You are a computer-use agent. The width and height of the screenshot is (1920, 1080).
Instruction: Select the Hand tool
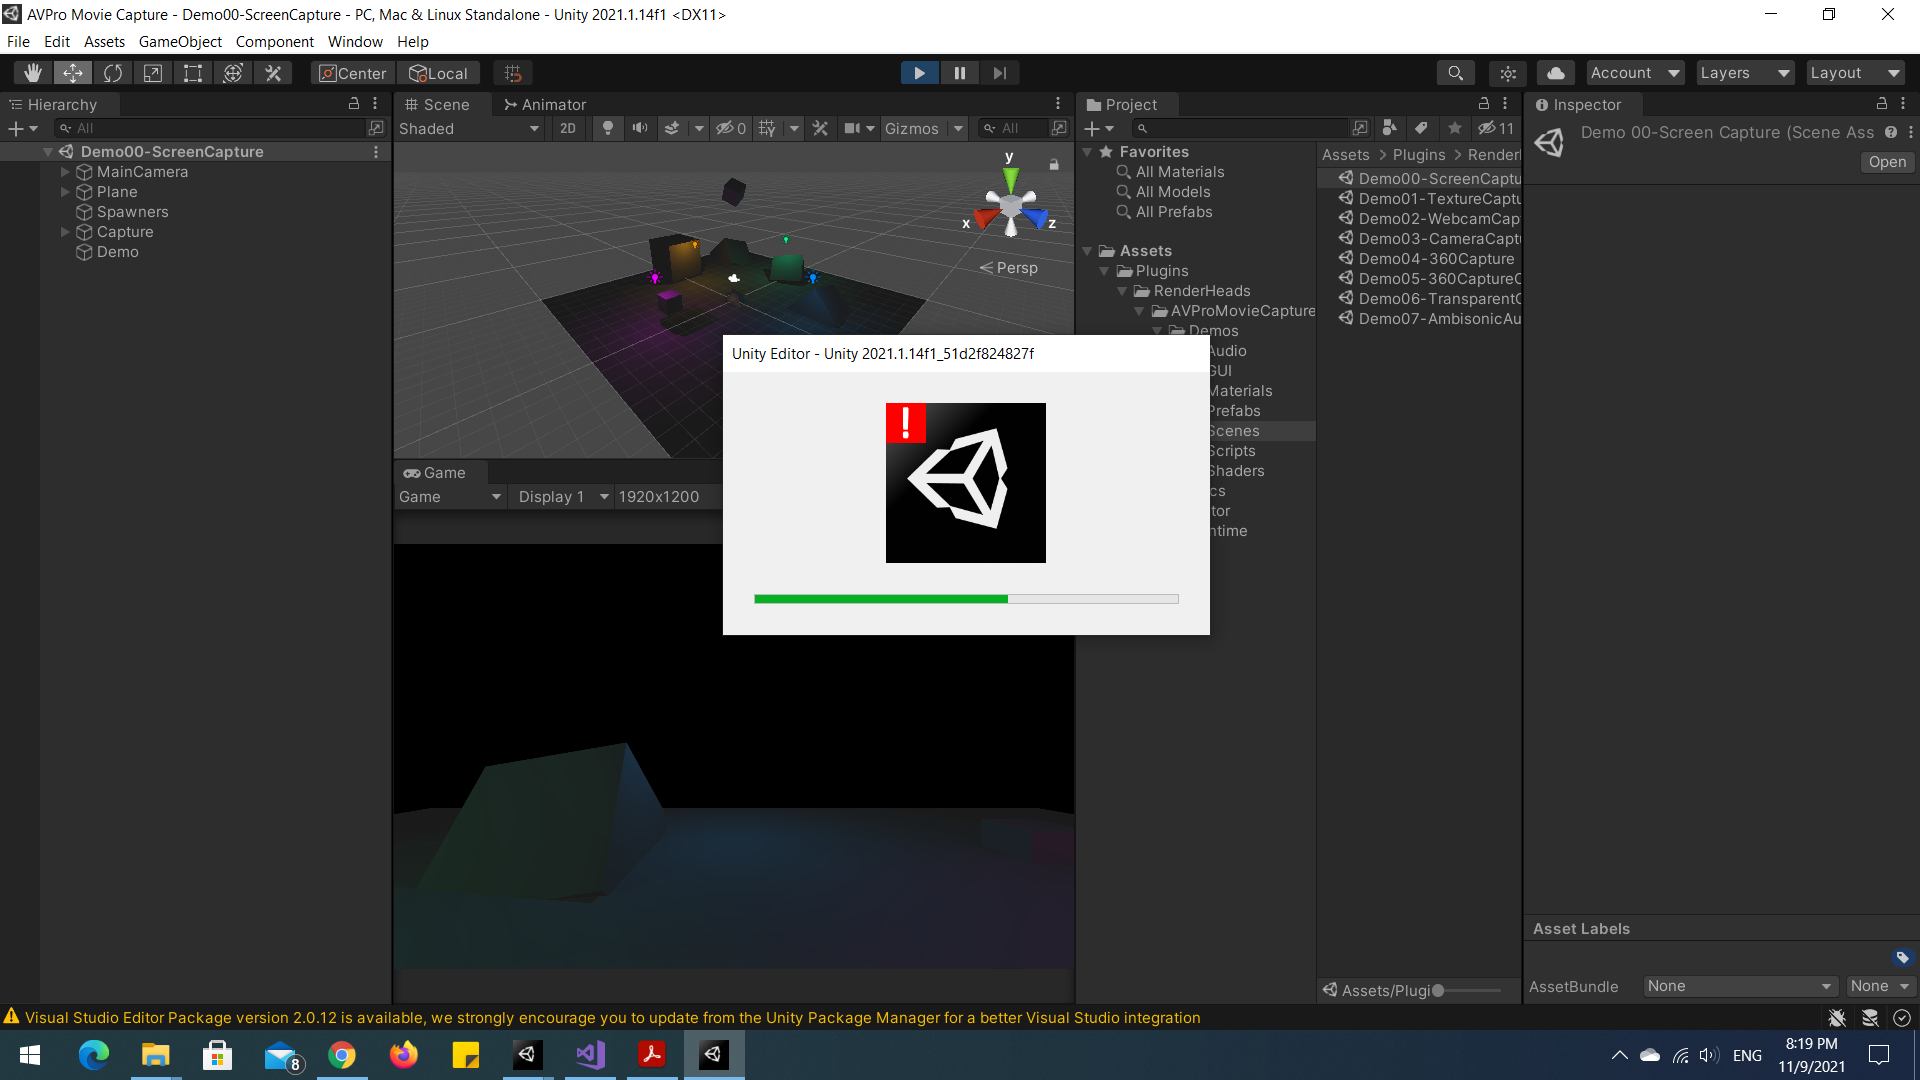(33, 72)
